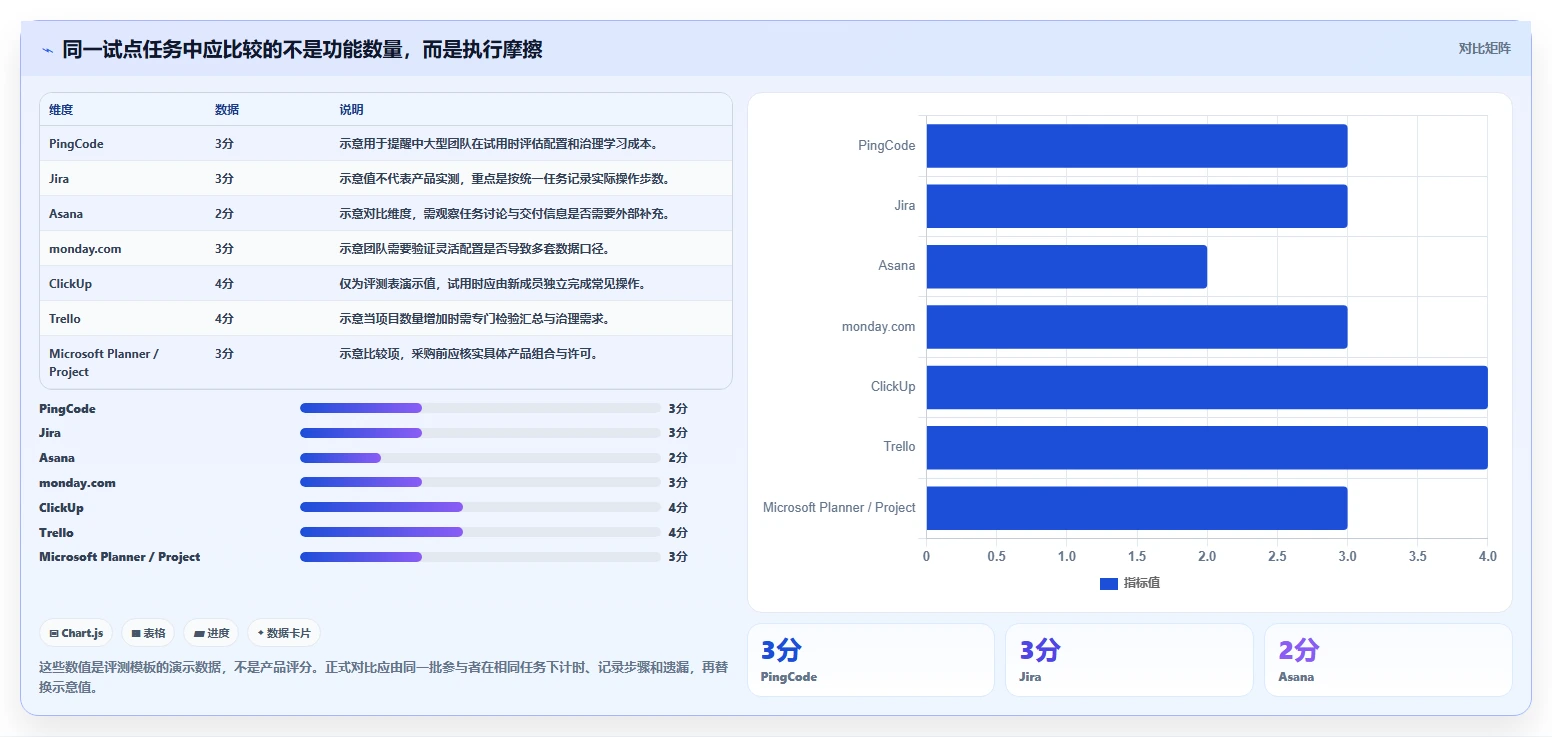
Task: Click the 指标值 legend text
Action: pos(1142,583)
